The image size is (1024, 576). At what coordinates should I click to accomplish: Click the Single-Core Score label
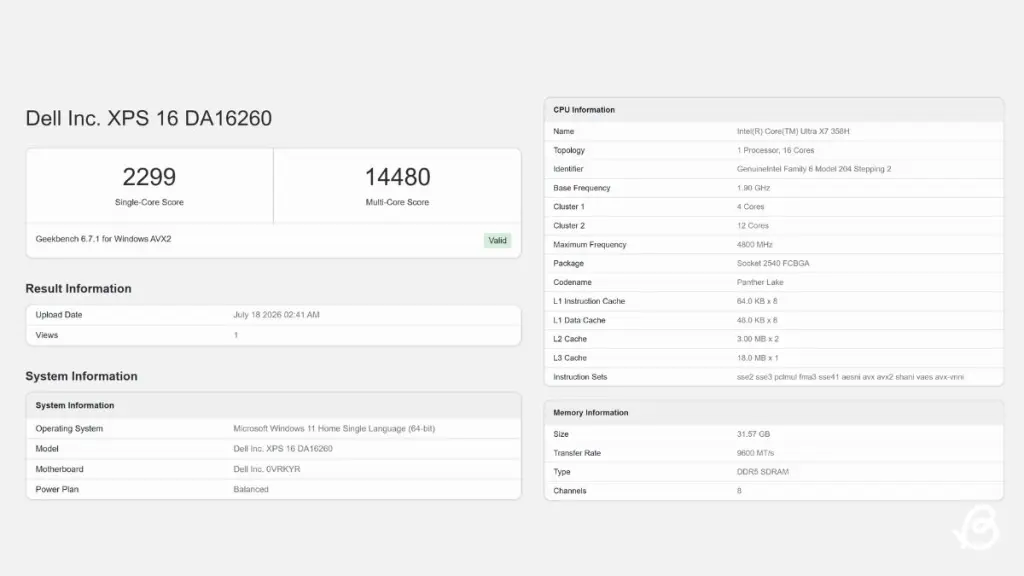click(x=149, y=202)
